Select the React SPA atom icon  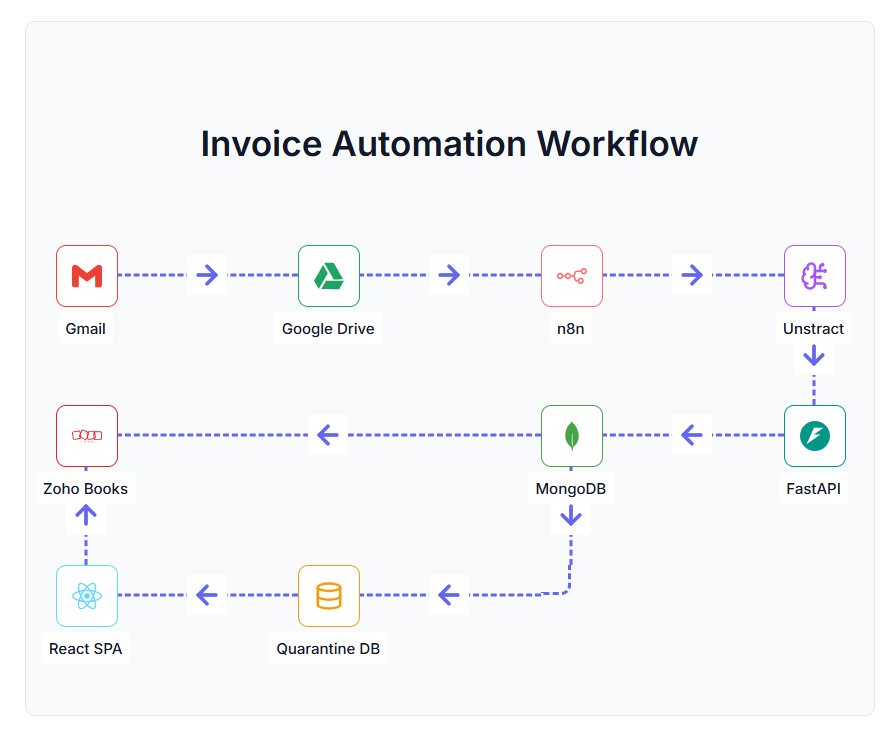pyautogui.click(x=87, y=596)
